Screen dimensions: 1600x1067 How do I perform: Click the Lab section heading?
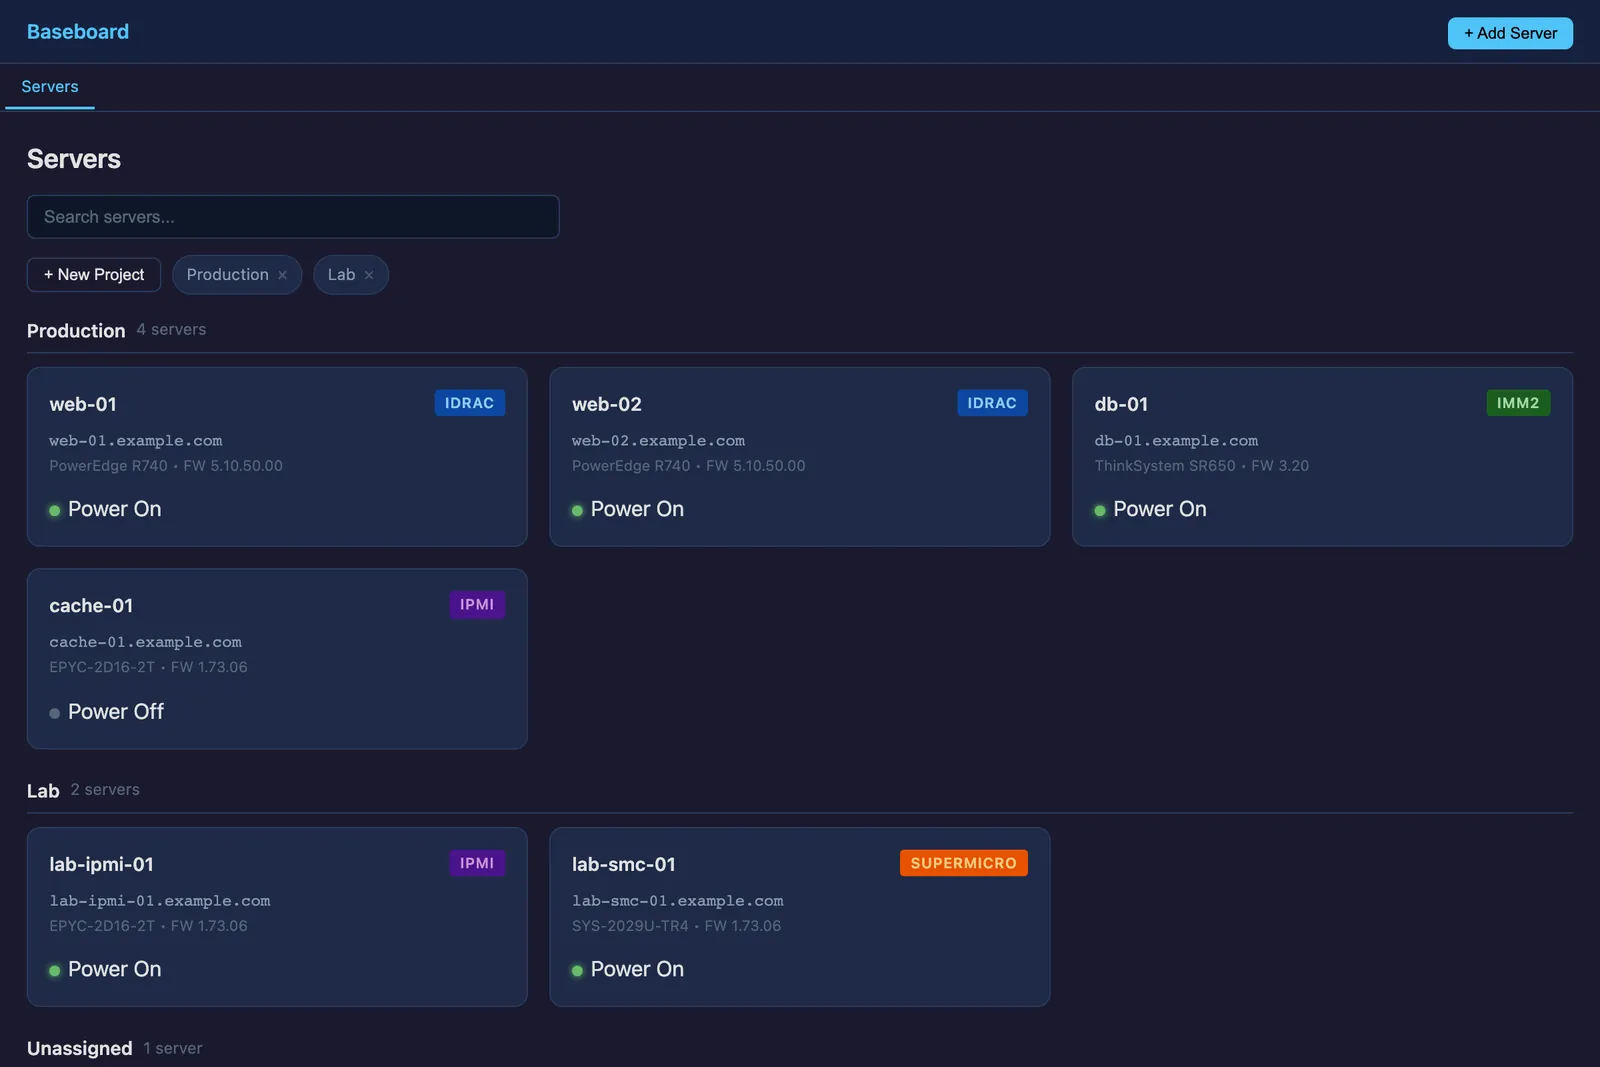pos(43,791)
